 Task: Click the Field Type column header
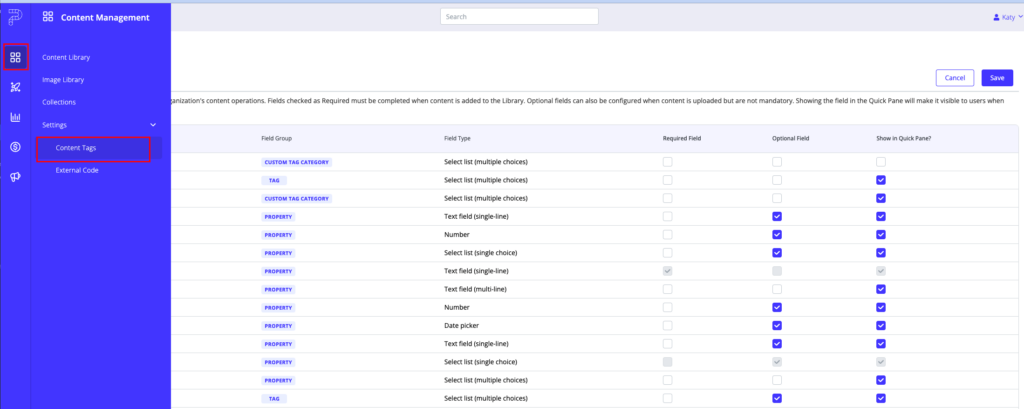(457, 139)
